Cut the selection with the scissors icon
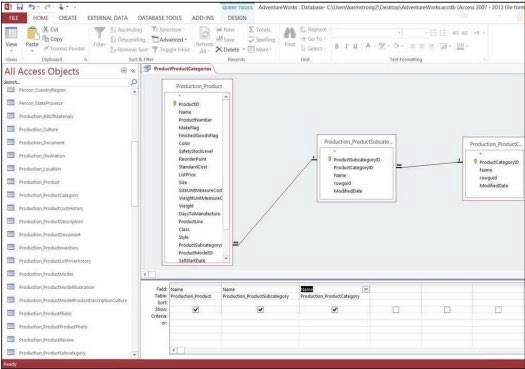Screen dimensions: 525x369 [x=51, y=29]
